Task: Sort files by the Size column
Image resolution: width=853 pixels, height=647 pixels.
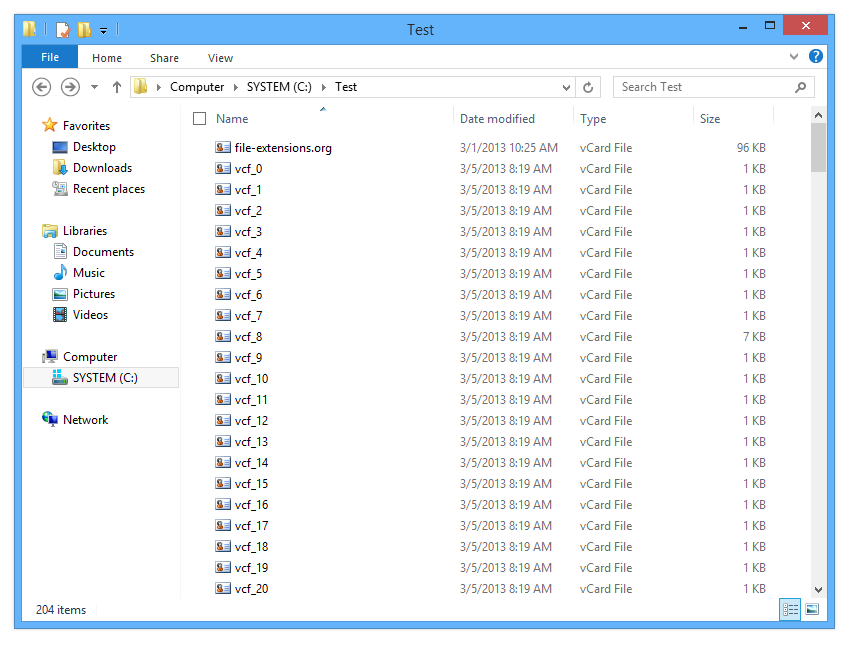Action: [x=710, y=118]
